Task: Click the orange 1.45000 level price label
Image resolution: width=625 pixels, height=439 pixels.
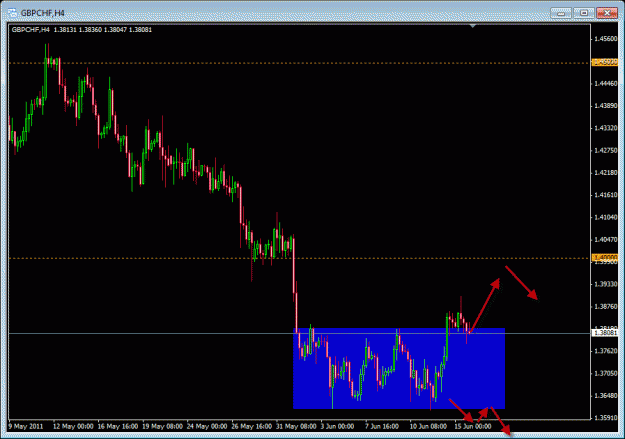Action: click(605, 62)
